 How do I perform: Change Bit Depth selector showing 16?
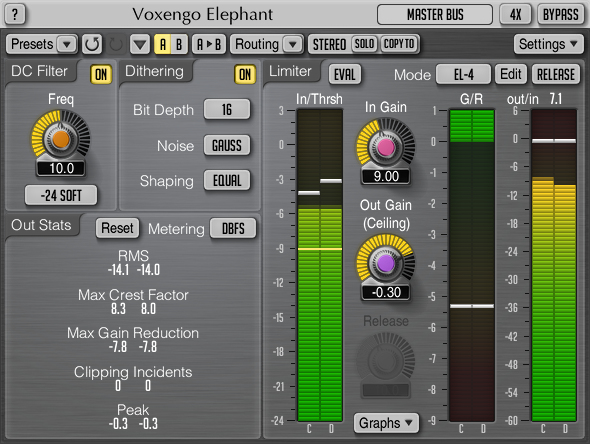click(227, 109)
